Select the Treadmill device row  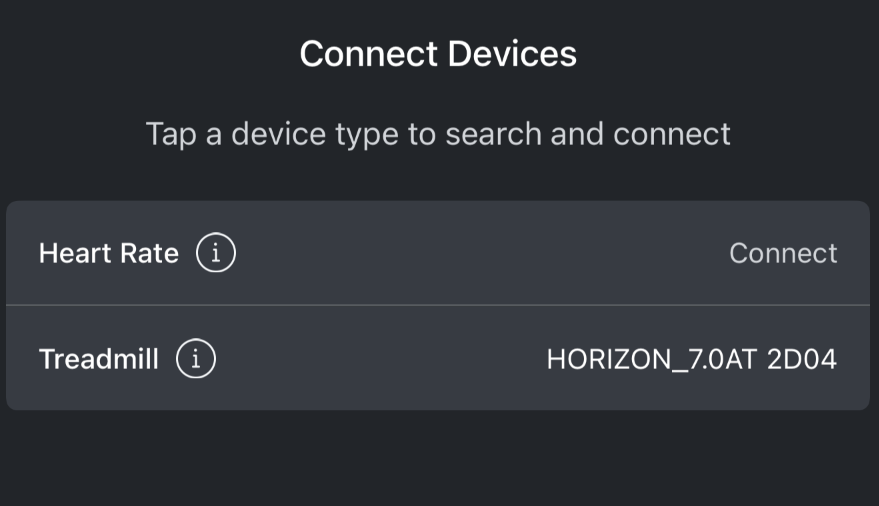pyautogui.click(x=438, y=359)
